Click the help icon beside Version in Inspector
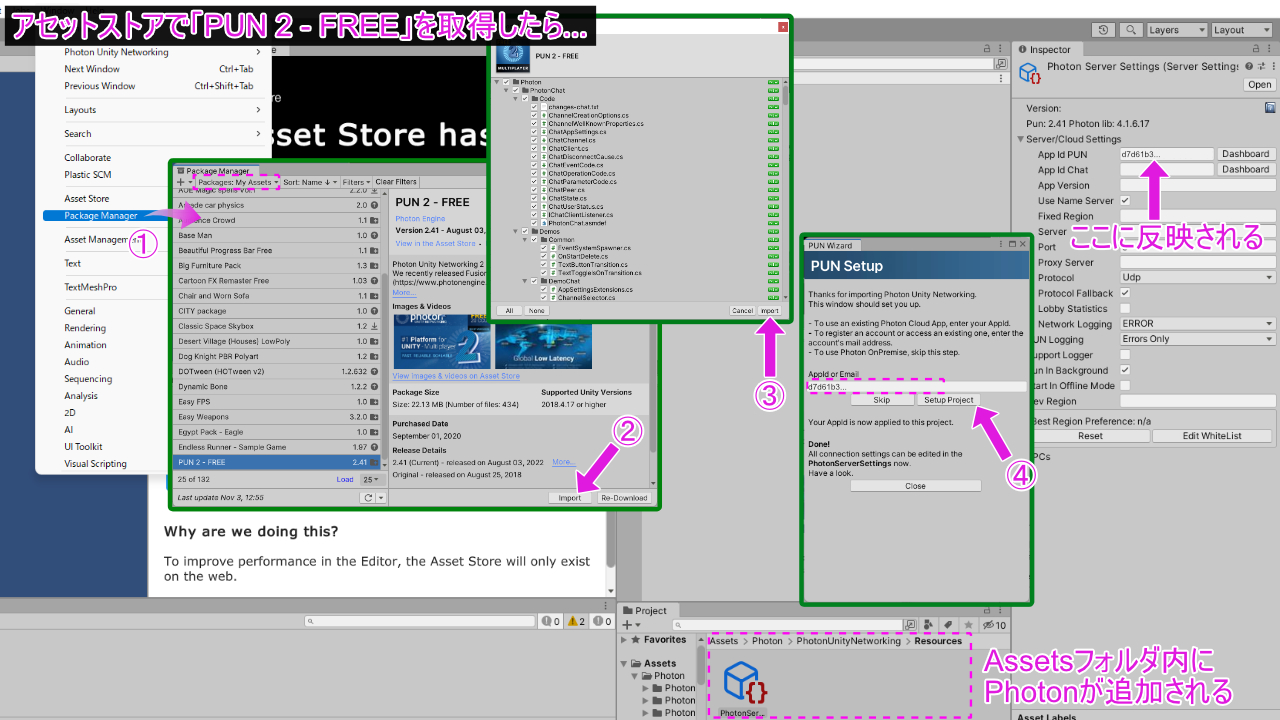This screenshot has width=1280, height=720. [1270, 107]
